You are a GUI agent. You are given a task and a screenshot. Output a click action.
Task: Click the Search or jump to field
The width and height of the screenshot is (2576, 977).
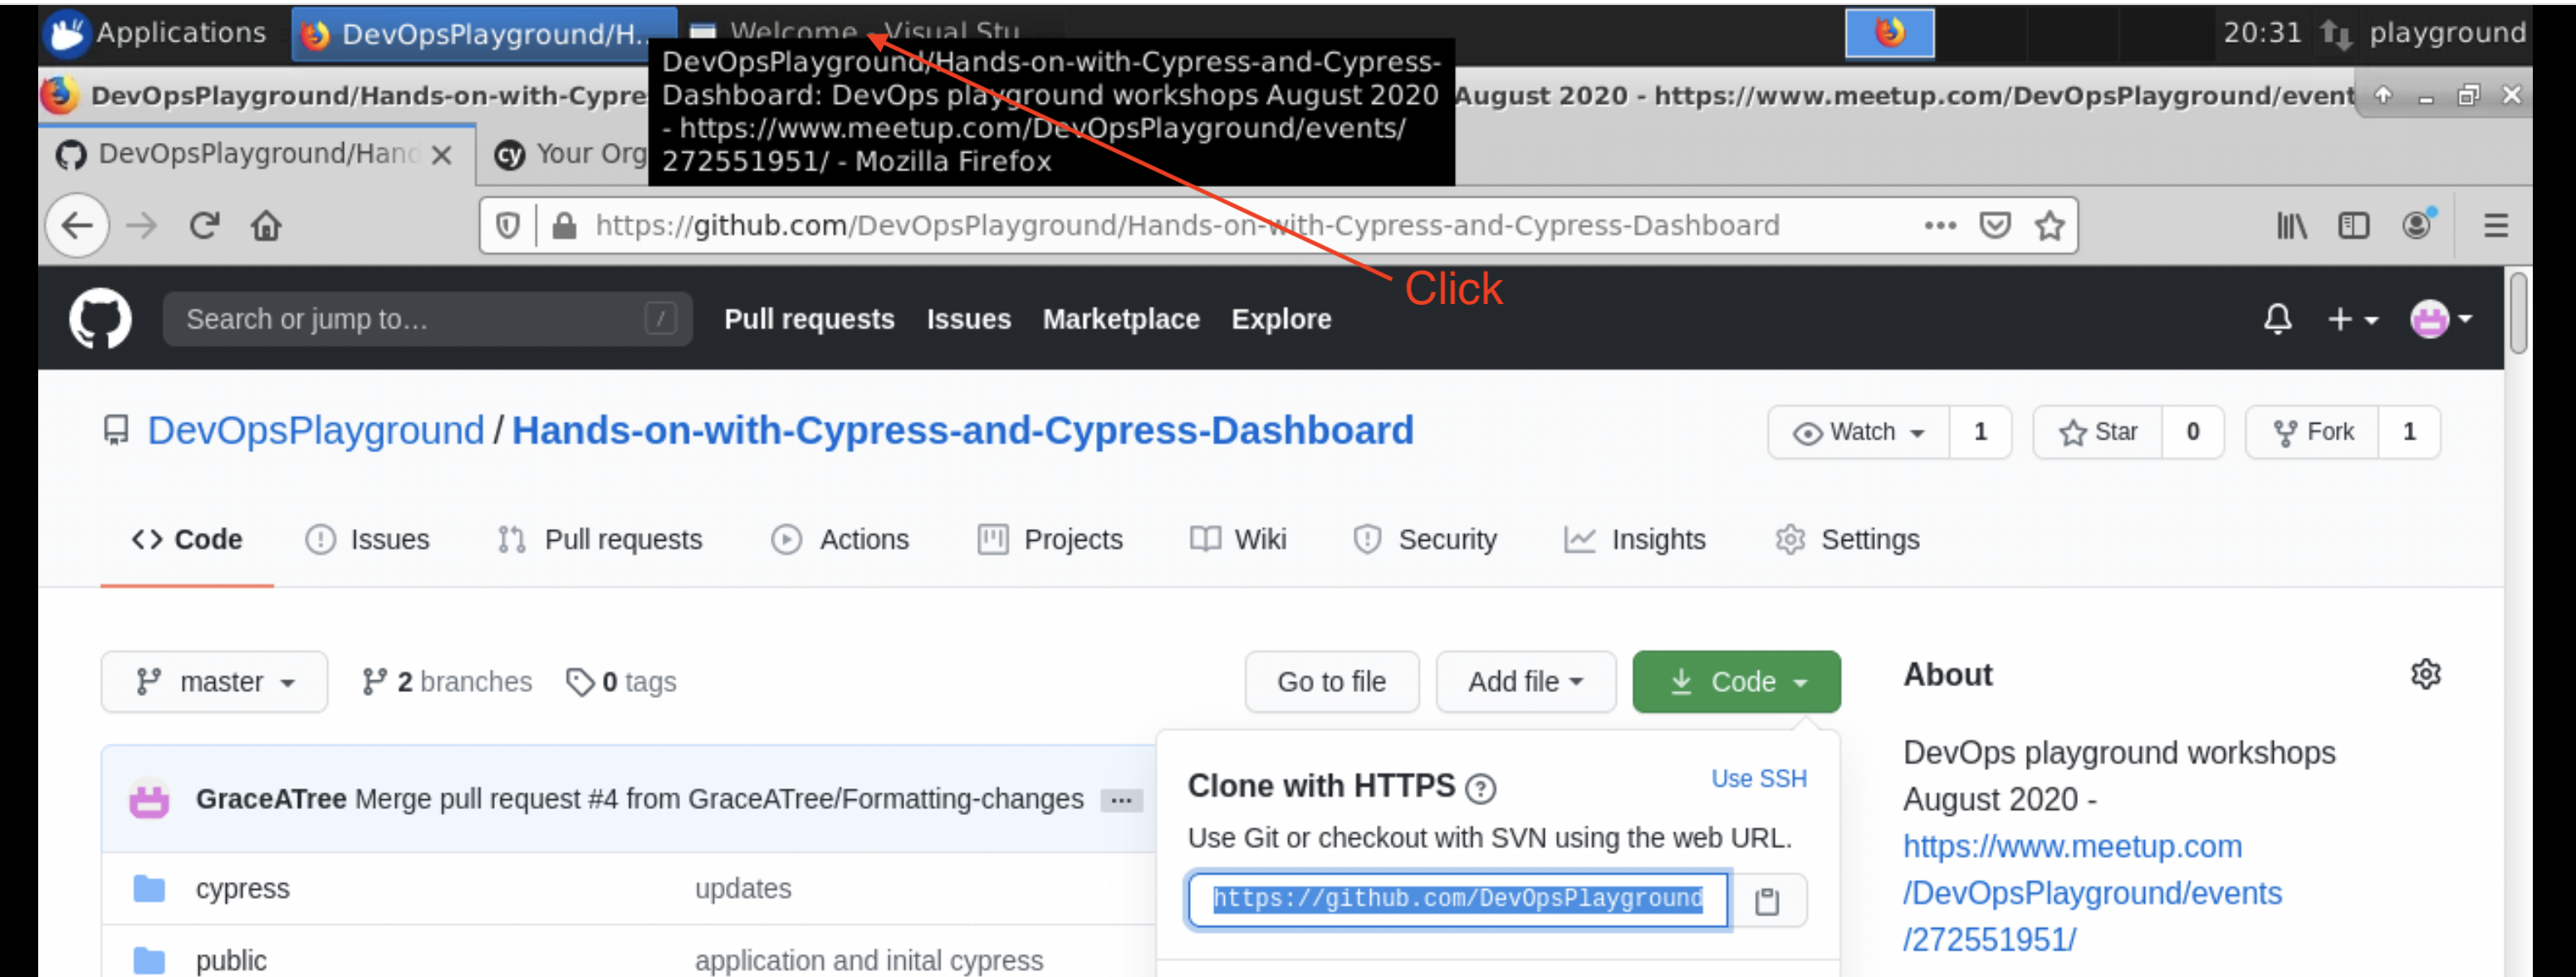(x=427, y=319)
